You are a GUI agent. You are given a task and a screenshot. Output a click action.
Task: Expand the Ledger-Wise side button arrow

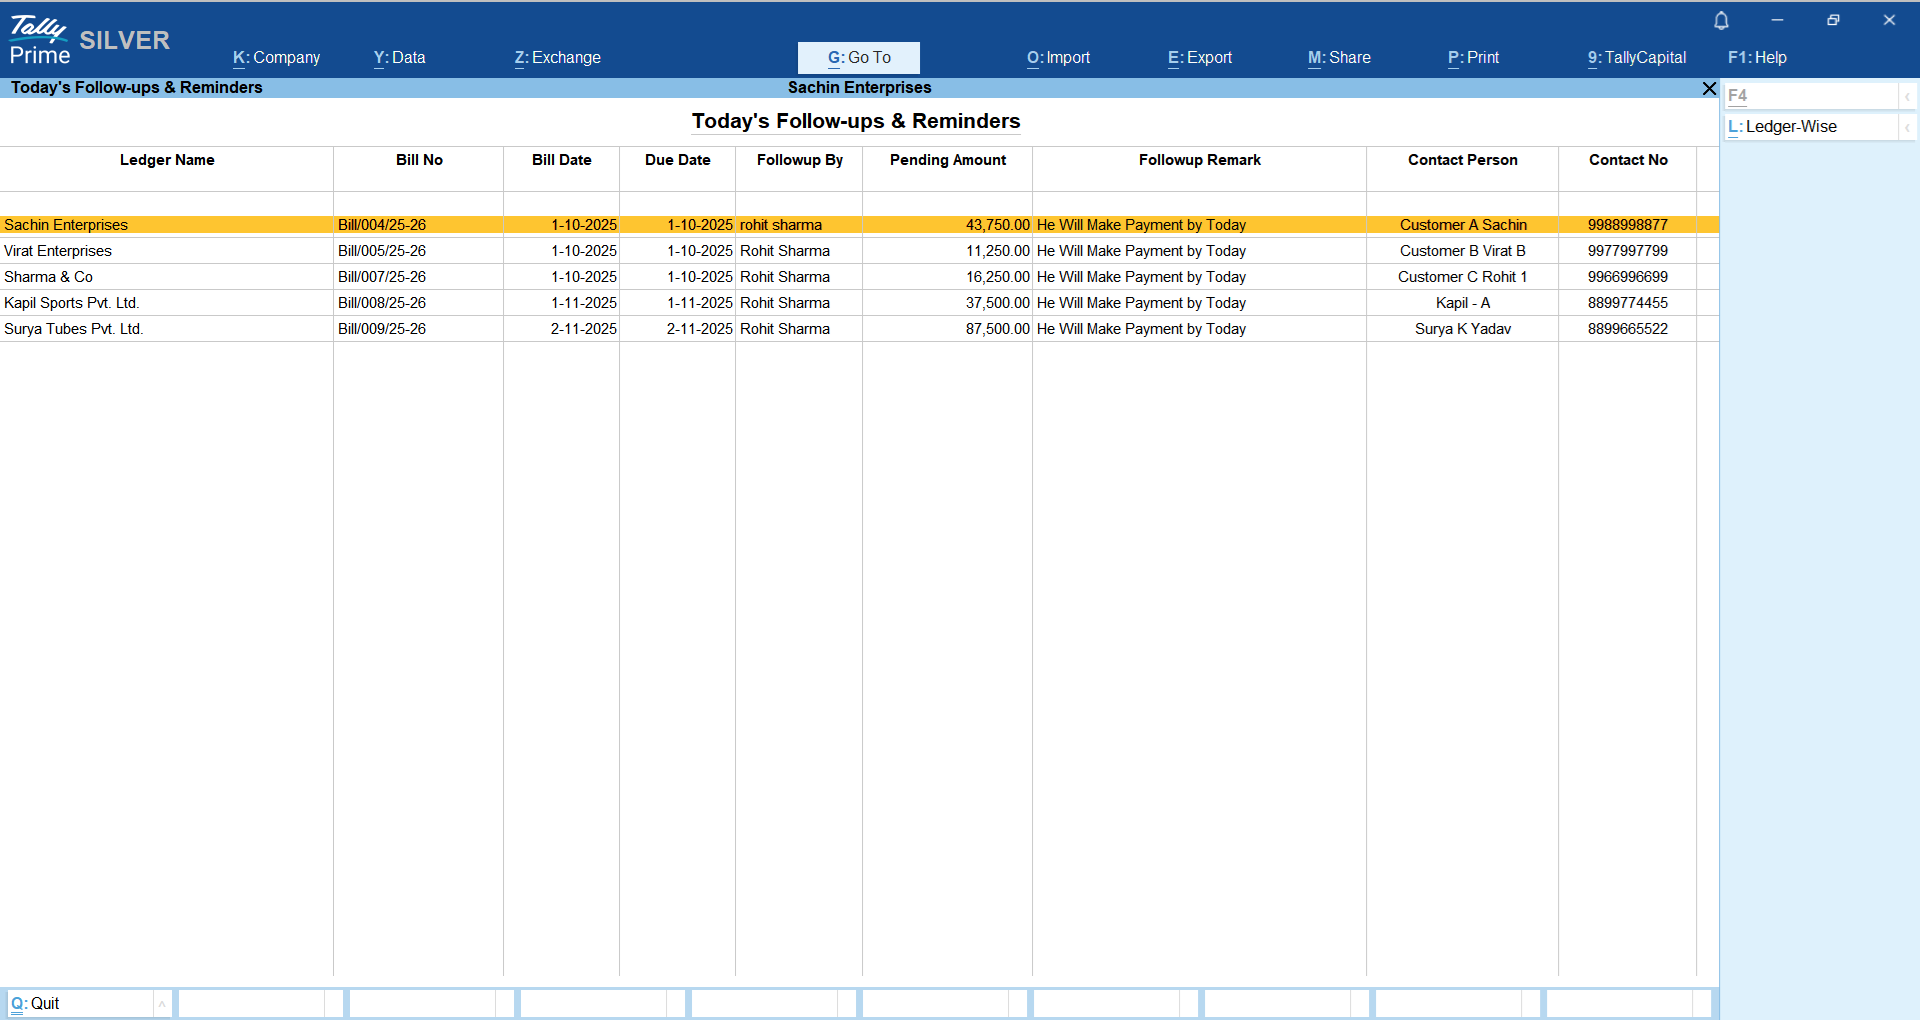point(1907,127)
